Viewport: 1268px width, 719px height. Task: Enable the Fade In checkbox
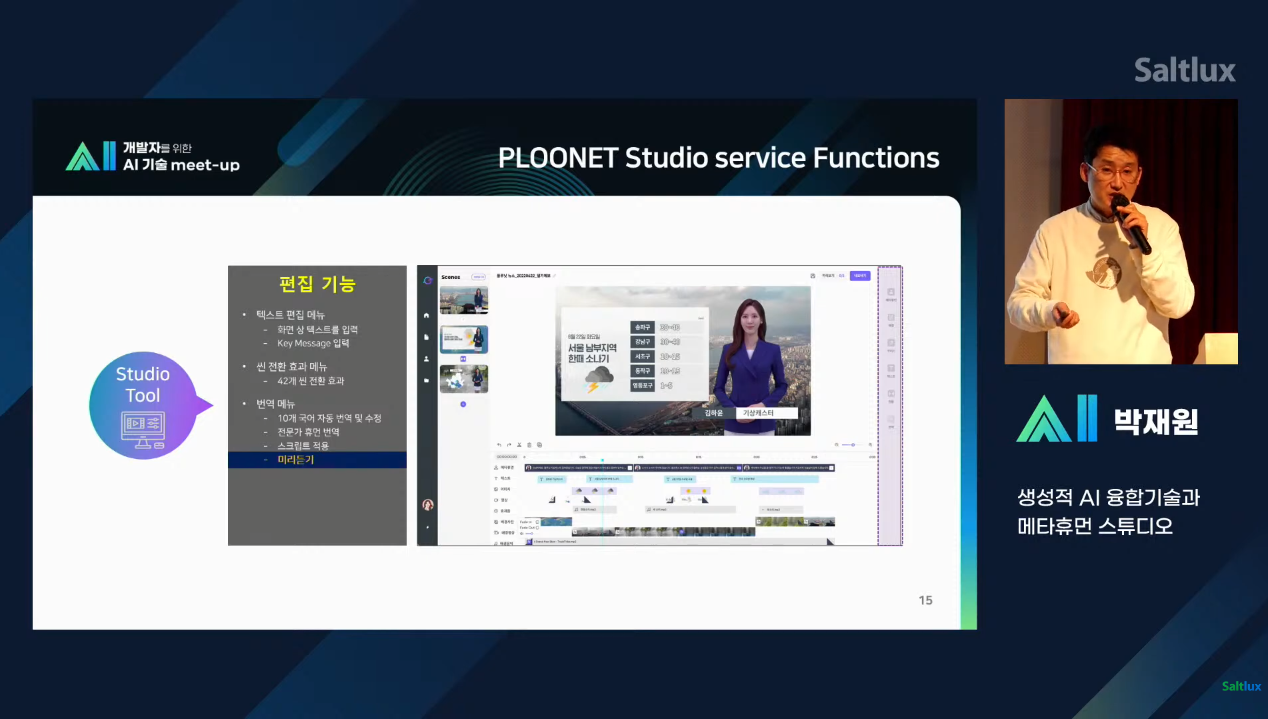[x=537, y=522]
